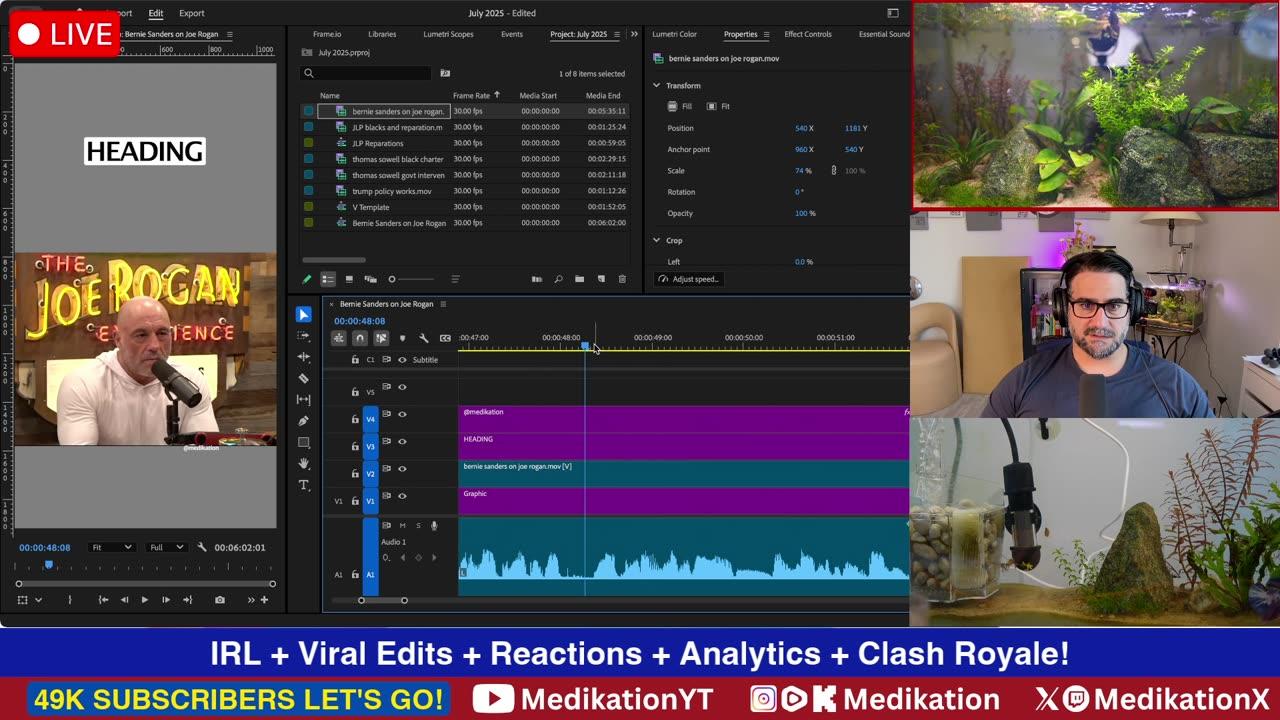Click the Export Frame camera icon

(220, 600)
